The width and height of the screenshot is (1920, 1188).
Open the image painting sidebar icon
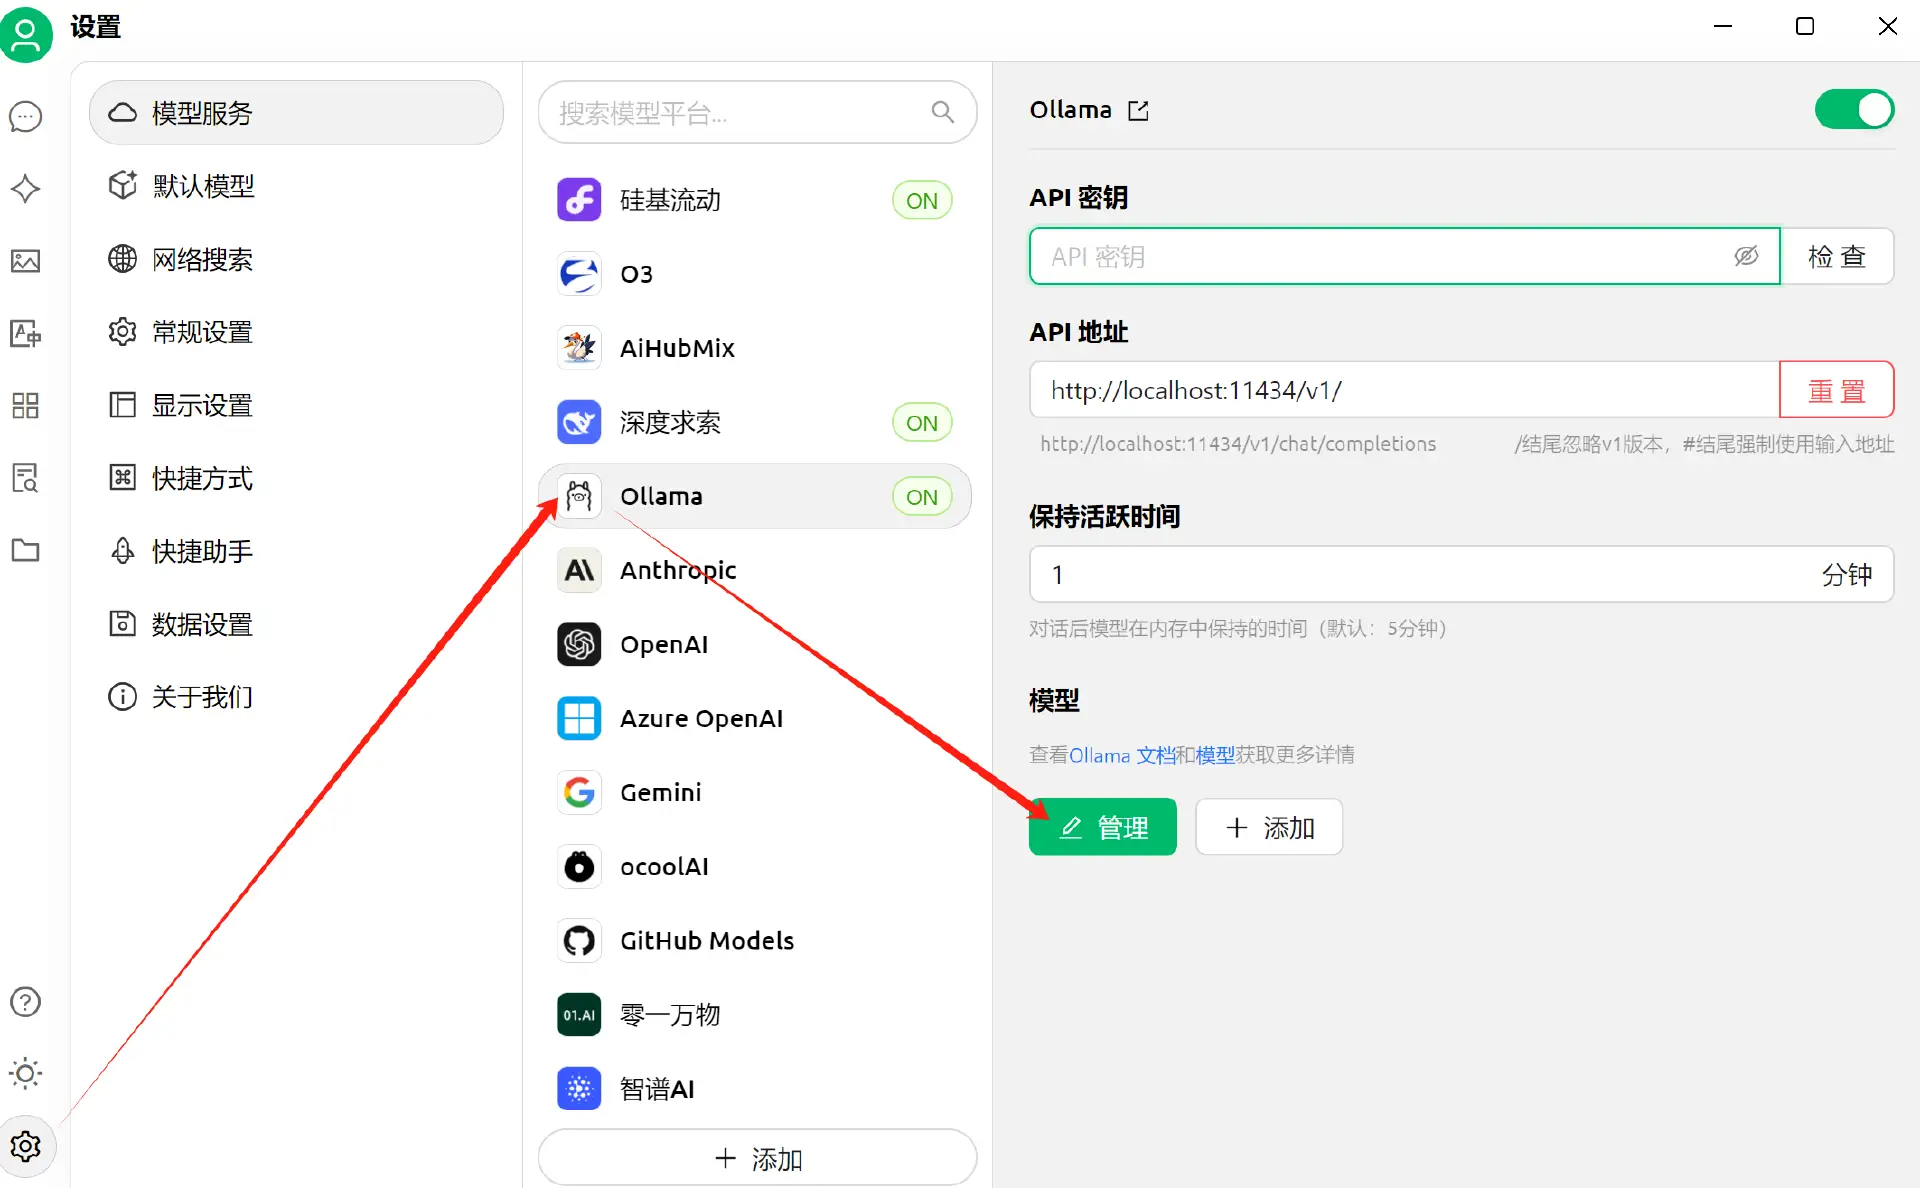(26, 261)
